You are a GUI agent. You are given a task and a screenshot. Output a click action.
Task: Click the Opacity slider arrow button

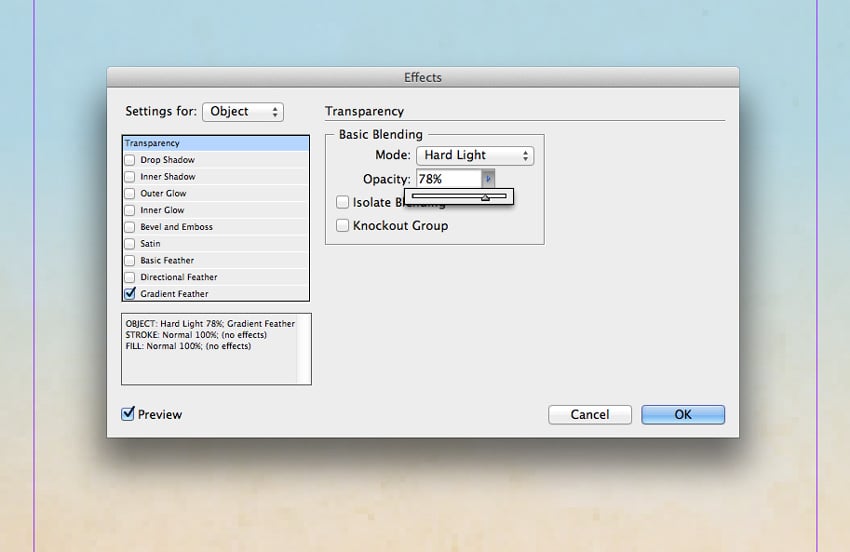[x=488, y=178]
